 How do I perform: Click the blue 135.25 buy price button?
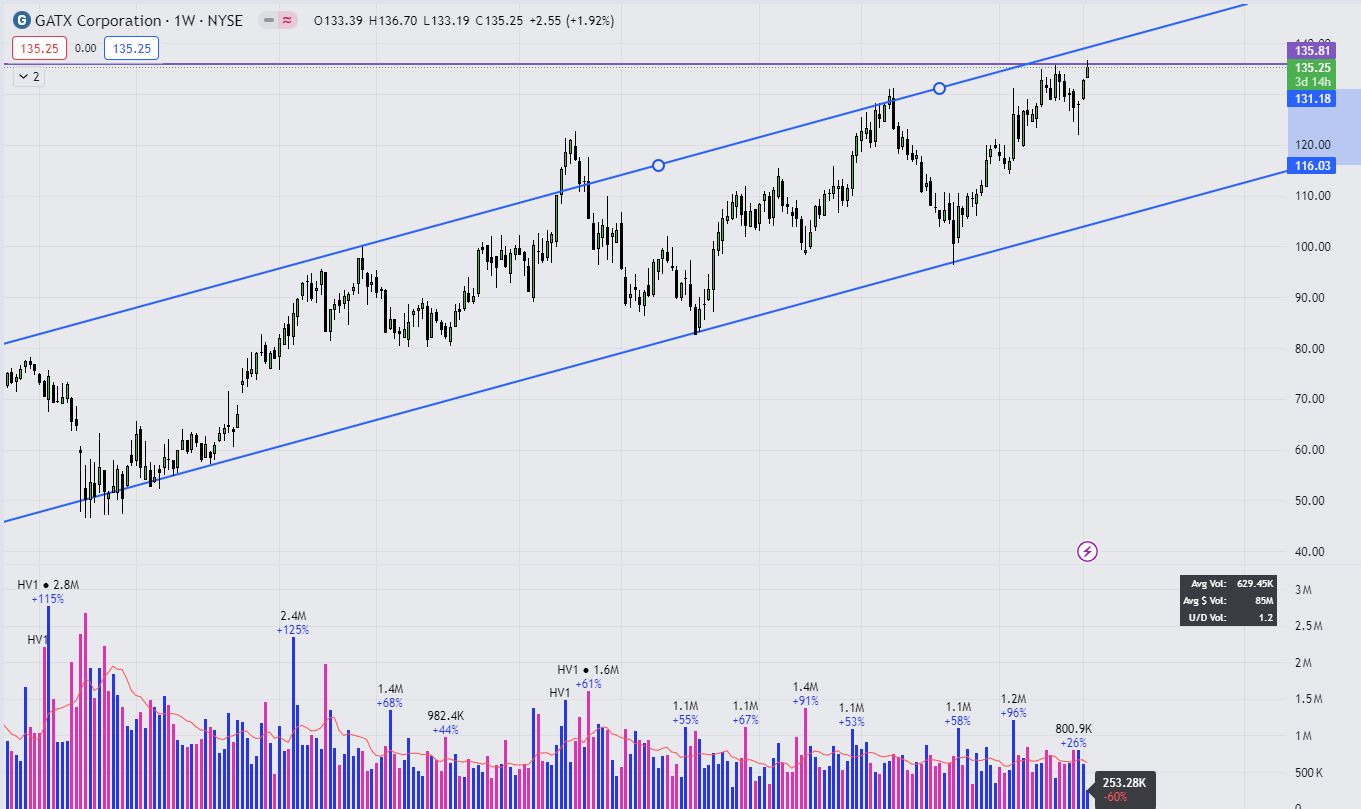pos(130,47)
